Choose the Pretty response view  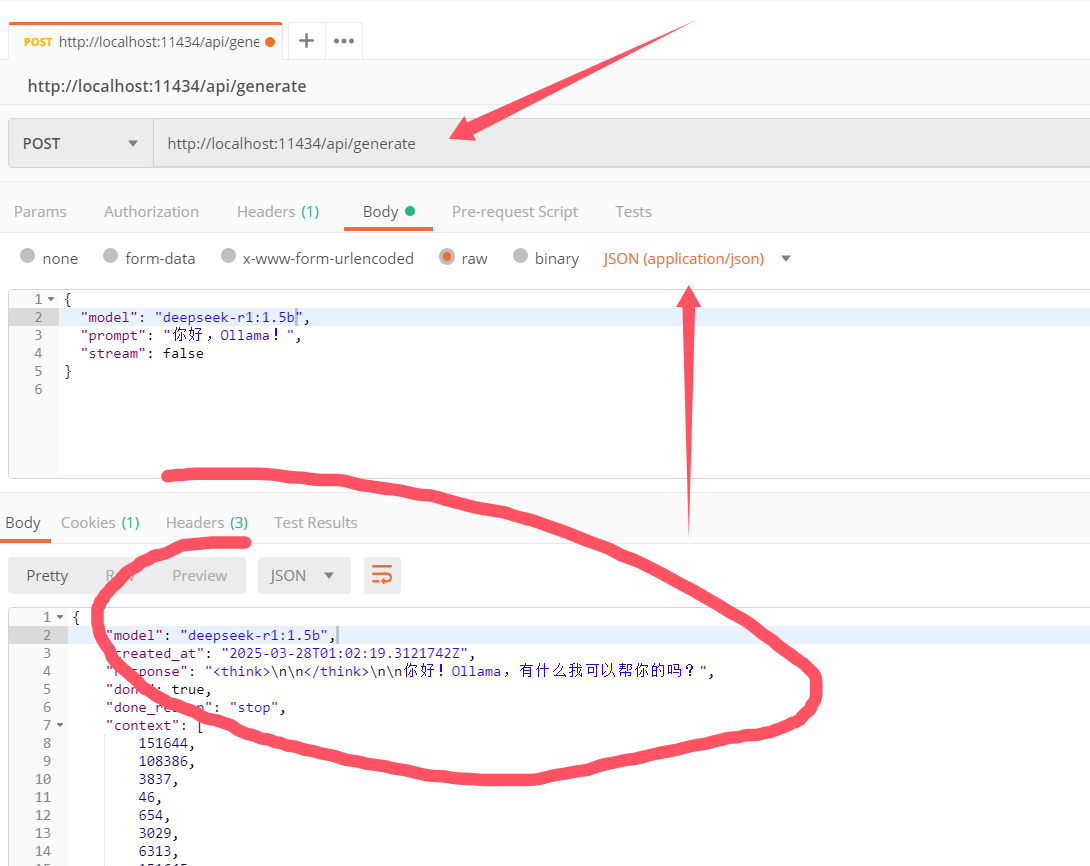click(x=47, y=575)
